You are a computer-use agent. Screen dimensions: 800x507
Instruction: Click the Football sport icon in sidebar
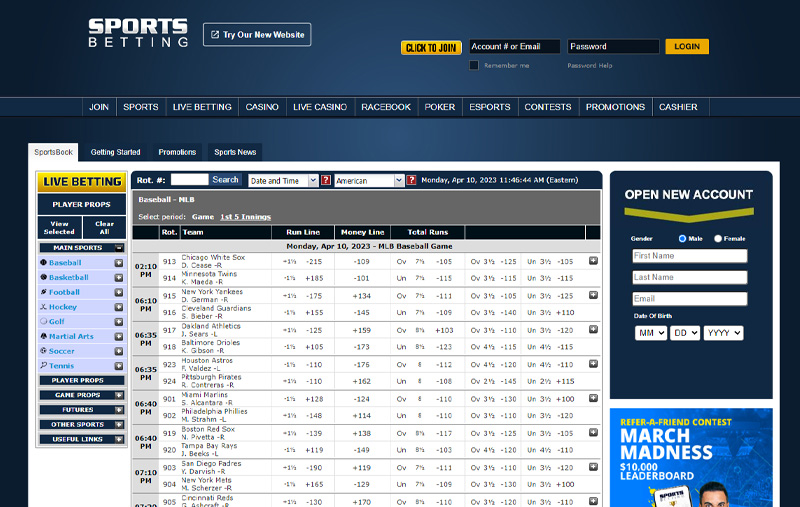click(x=43, y=292)
